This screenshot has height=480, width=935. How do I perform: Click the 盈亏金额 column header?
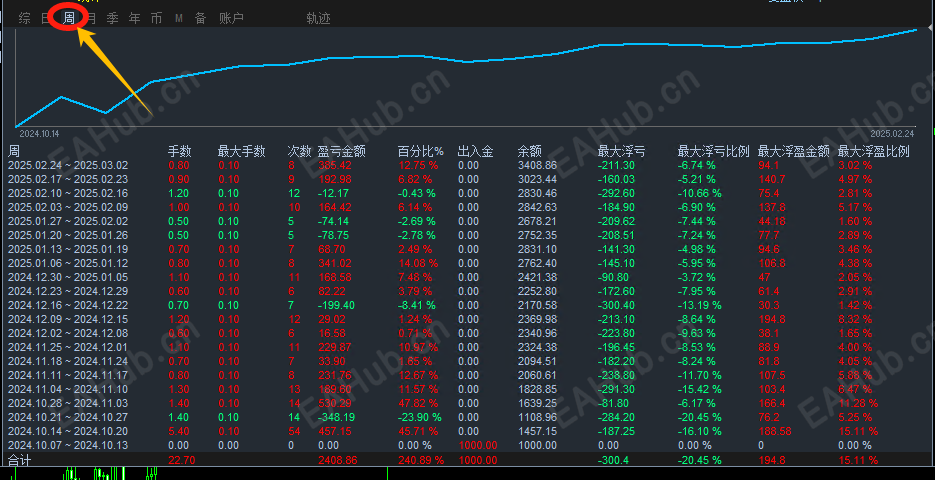342,151
